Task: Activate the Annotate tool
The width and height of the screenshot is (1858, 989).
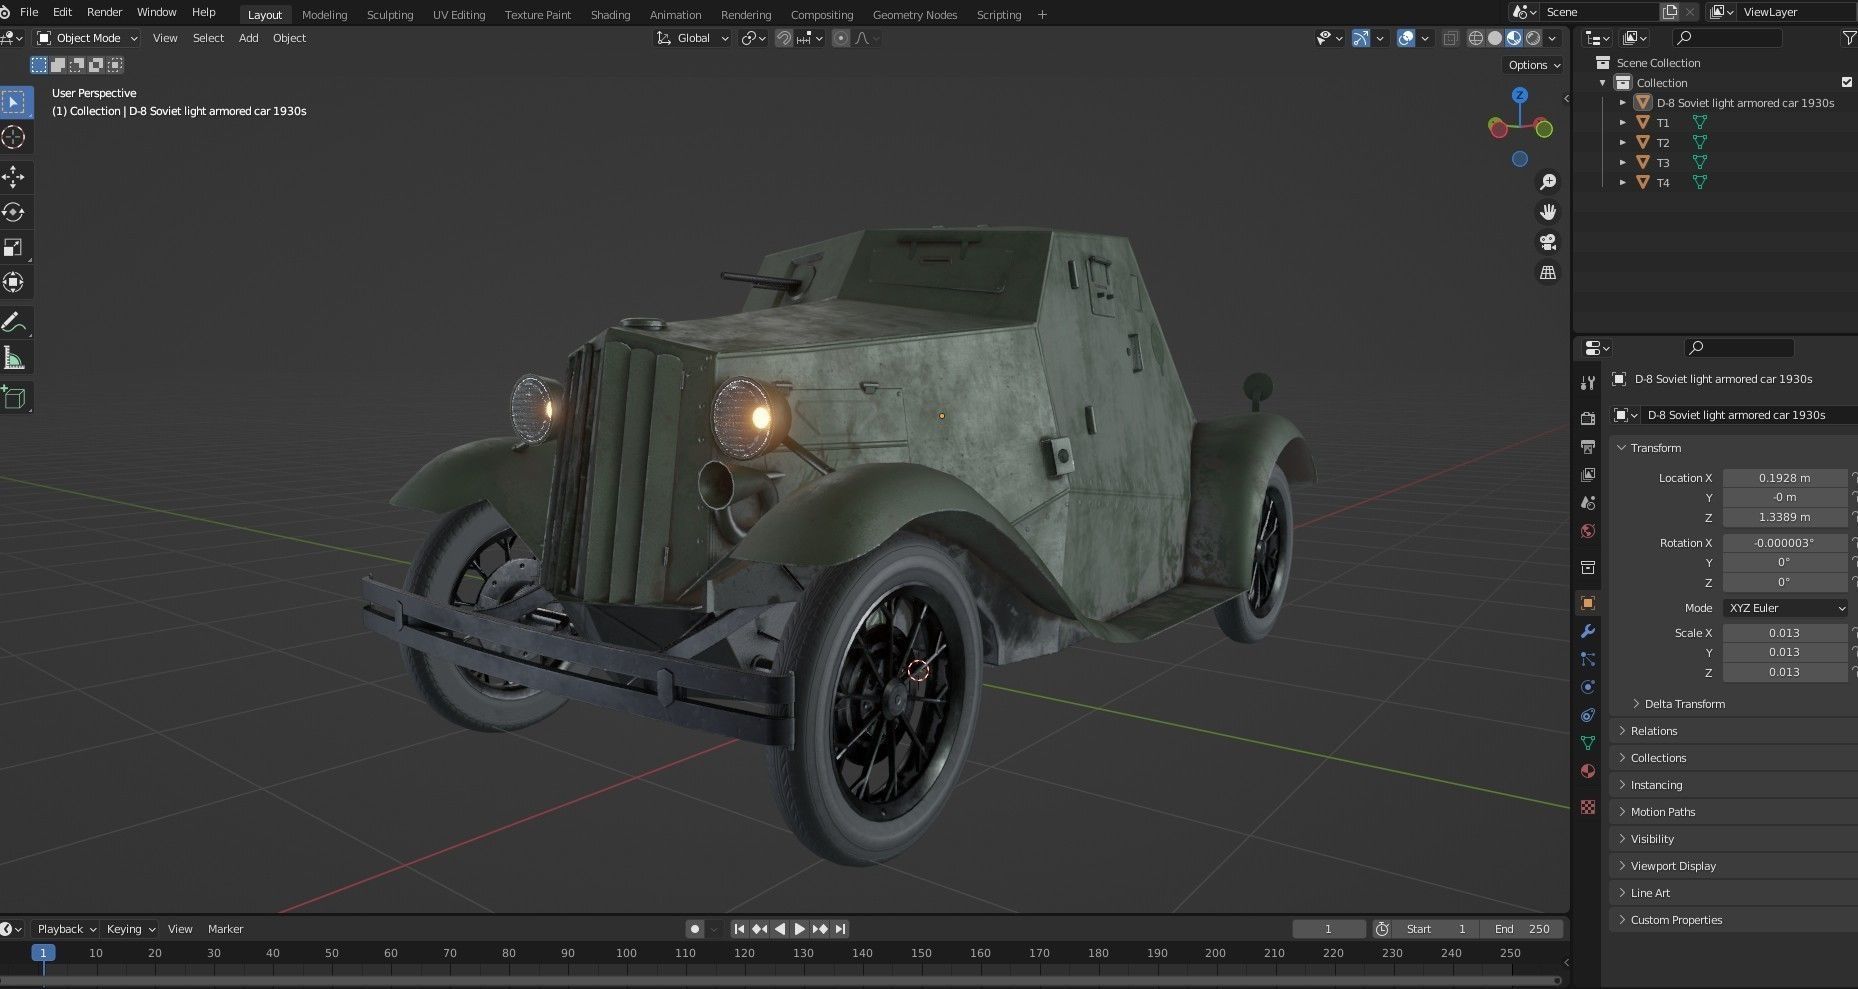Action: click(14, 322)
